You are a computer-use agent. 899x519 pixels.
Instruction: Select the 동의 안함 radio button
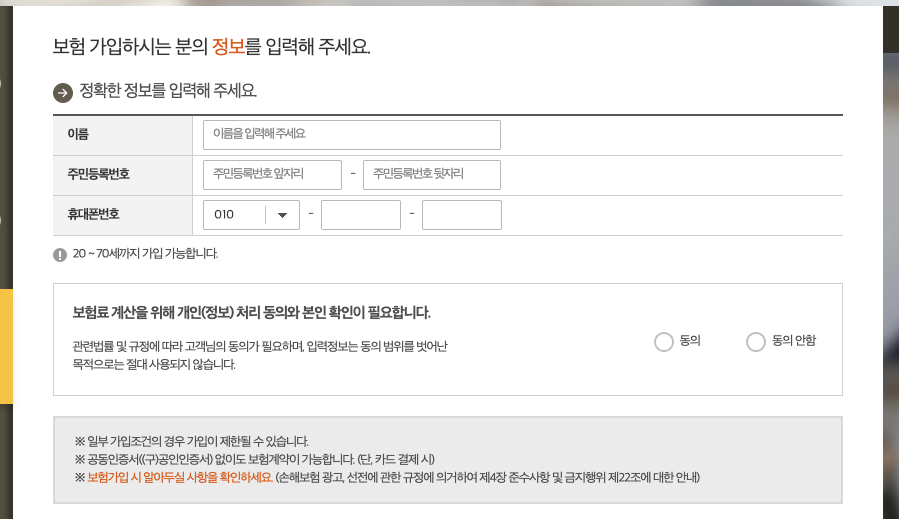click(x=756, y=342)
